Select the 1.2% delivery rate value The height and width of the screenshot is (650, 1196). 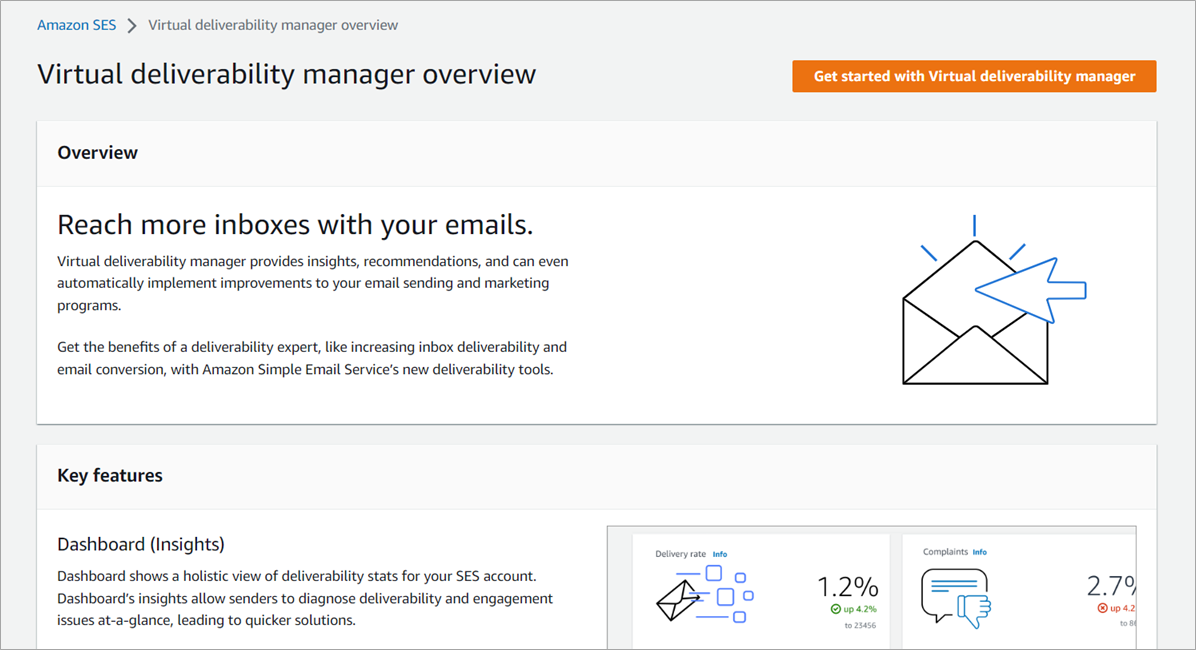point(847,587)
